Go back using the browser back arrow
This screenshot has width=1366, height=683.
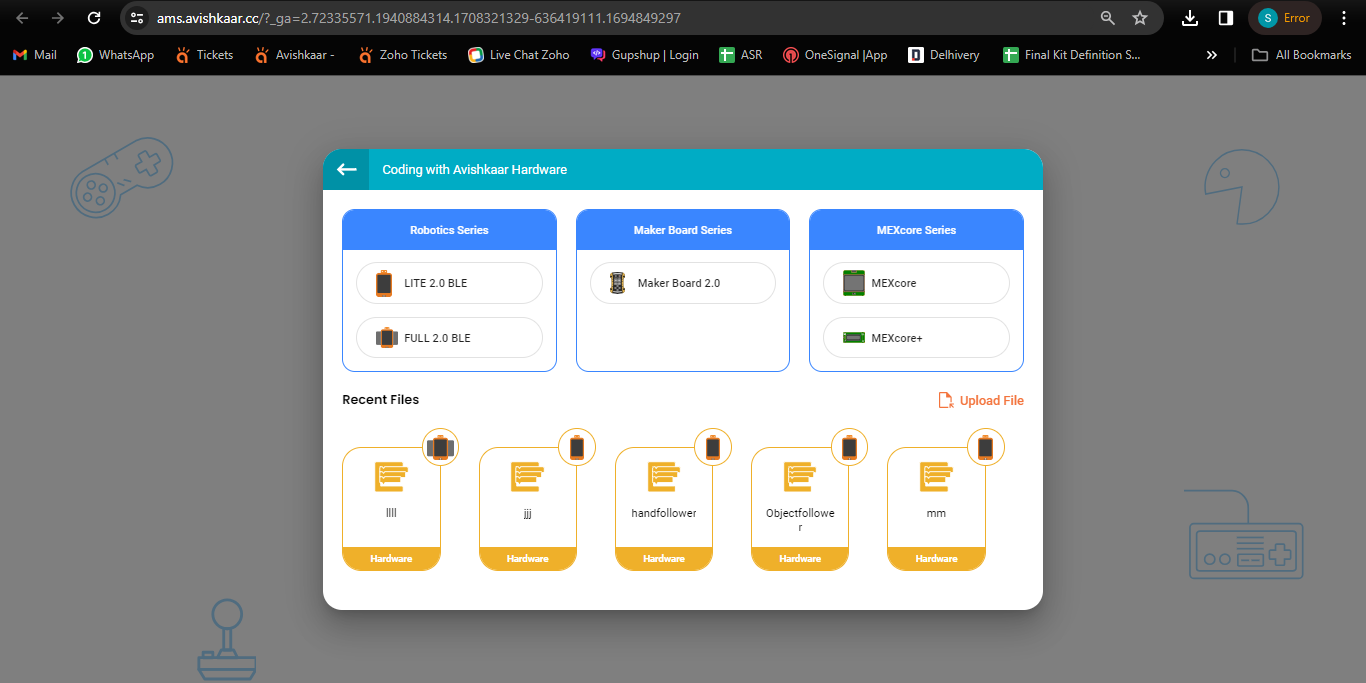(x=23, y=18)
